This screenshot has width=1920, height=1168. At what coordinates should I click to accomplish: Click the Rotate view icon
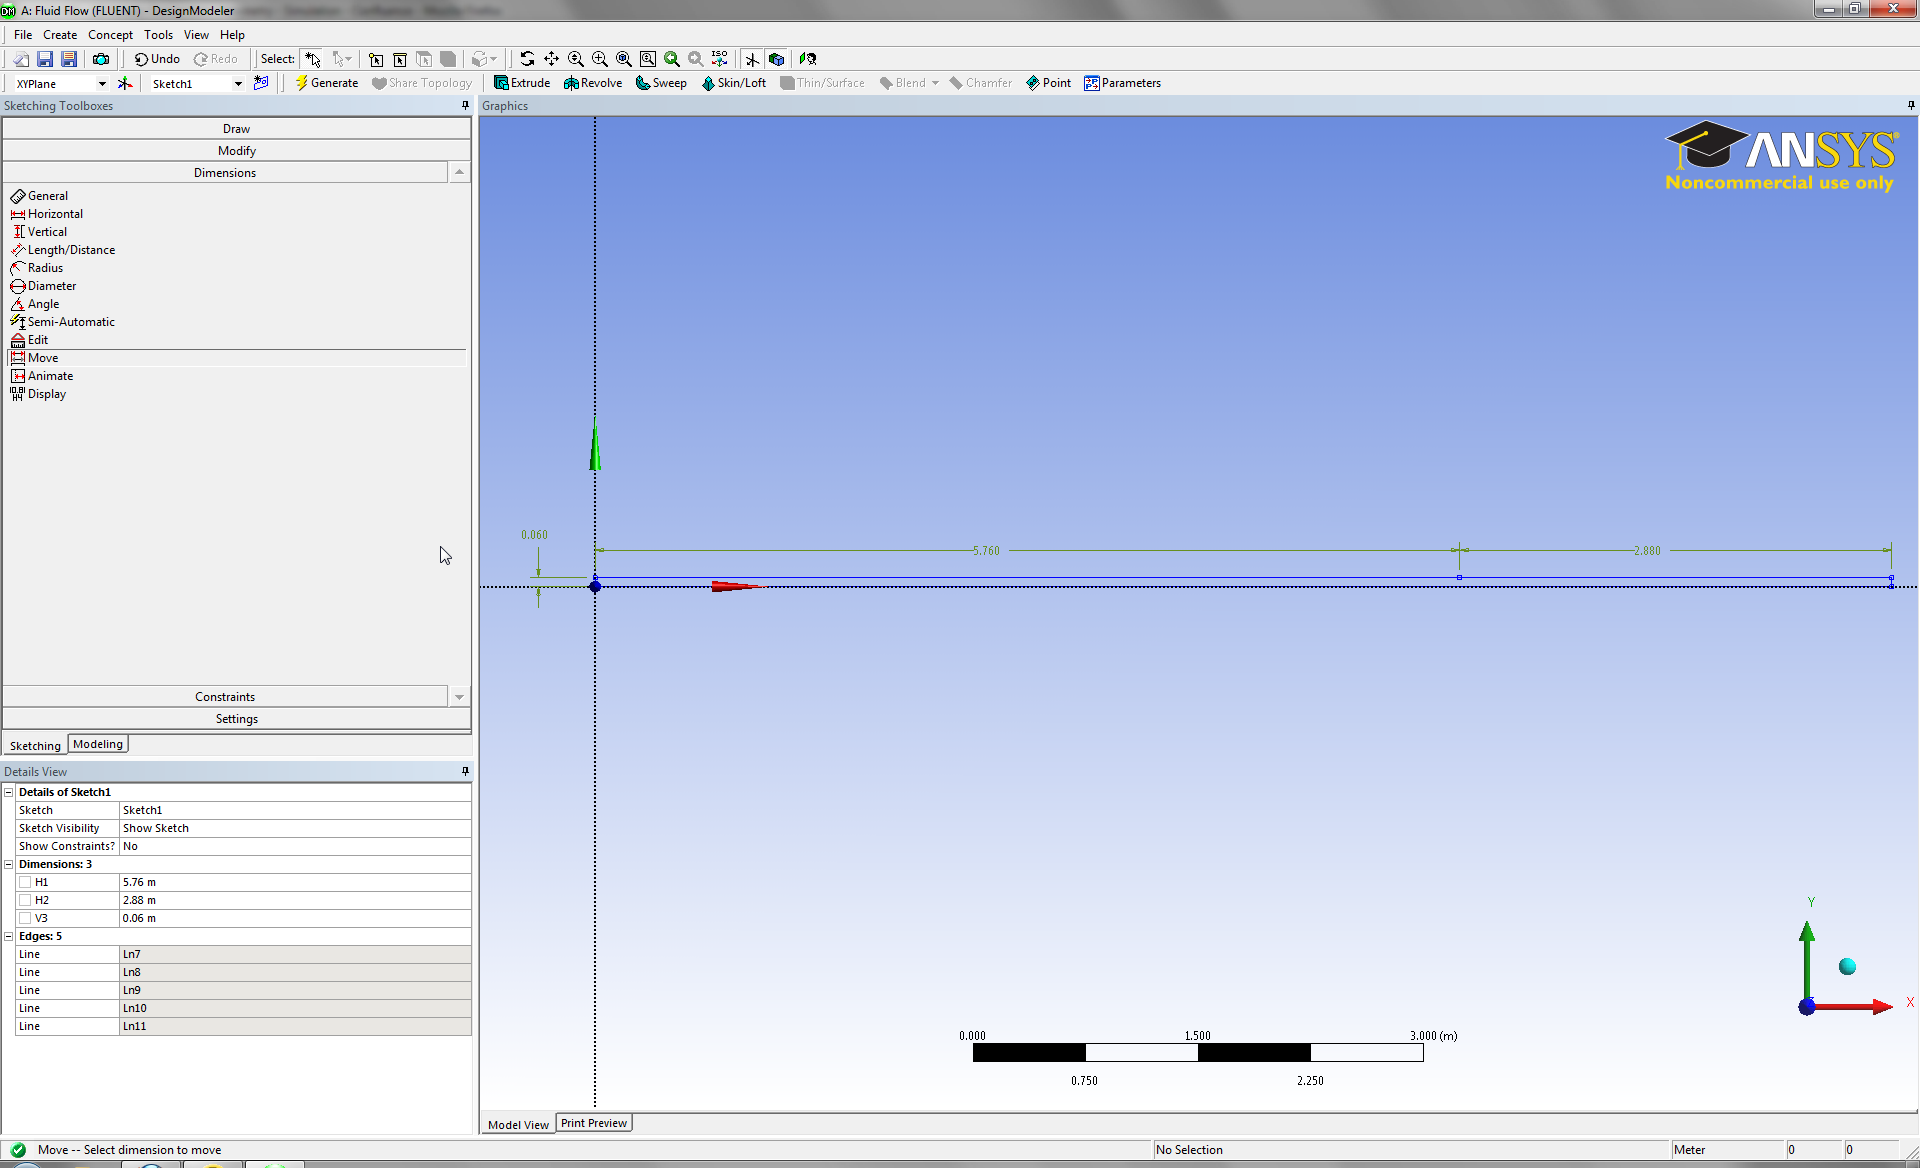[527, 59]
